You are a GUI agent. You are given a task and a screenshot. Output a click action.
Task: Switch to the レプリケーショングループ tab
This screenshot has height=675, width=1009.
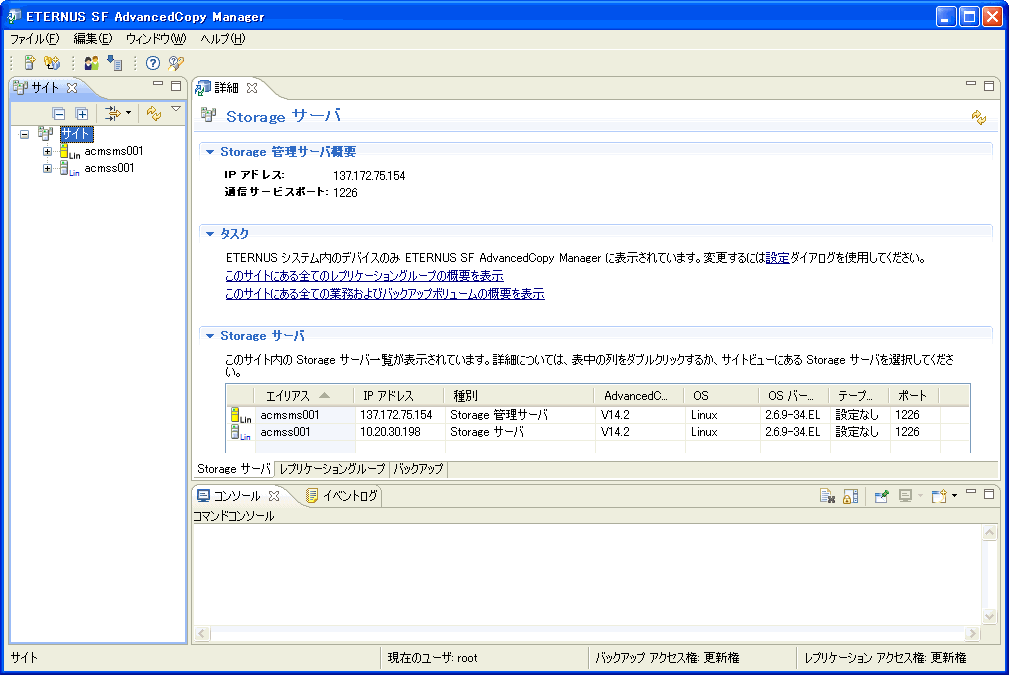[332, 469]
